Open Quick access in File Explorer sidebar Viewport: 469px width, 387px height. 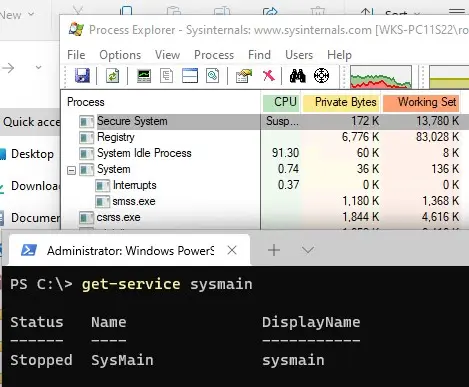(30, 122)
